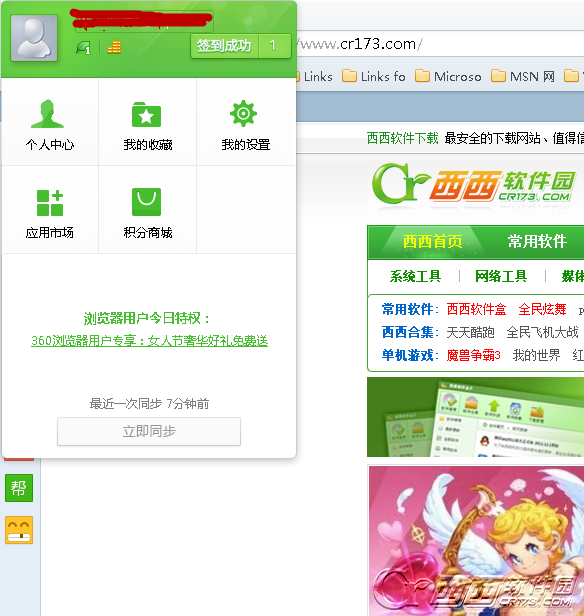Click the 西西合集: blue row label
Viewport: 584px width, 616px height.
pyautogui.click(x=410, y=332)
